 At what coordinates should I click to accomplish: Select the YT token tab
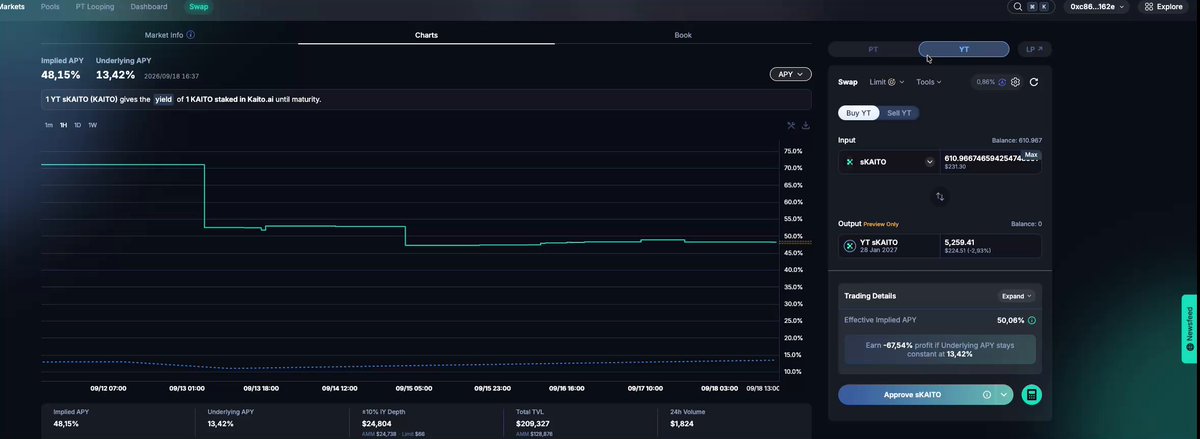[x=964, y=48]
